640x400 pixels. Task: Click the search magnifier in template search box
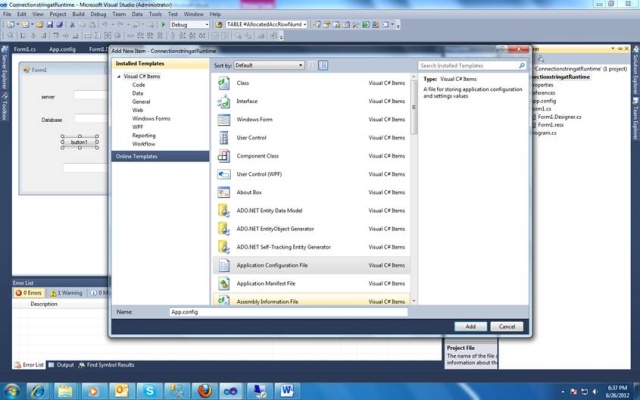click(x=522, y=65)
